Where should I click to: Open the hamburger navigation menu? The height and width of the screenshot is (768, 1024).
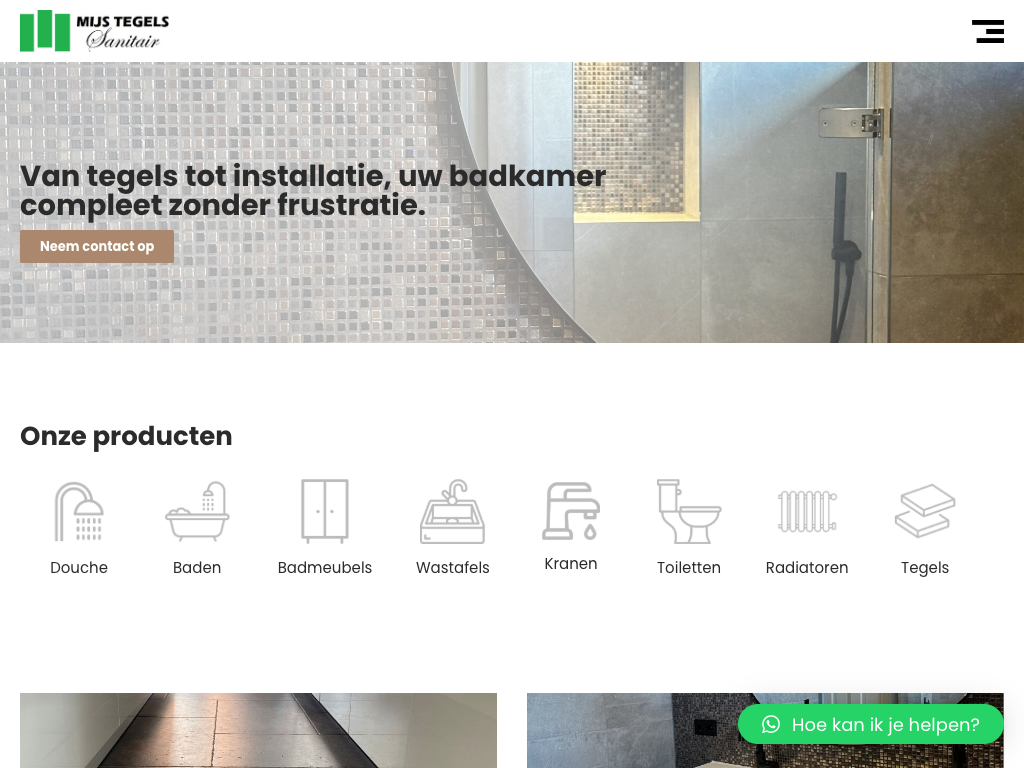pyautogui.click(x=987, y=31)
